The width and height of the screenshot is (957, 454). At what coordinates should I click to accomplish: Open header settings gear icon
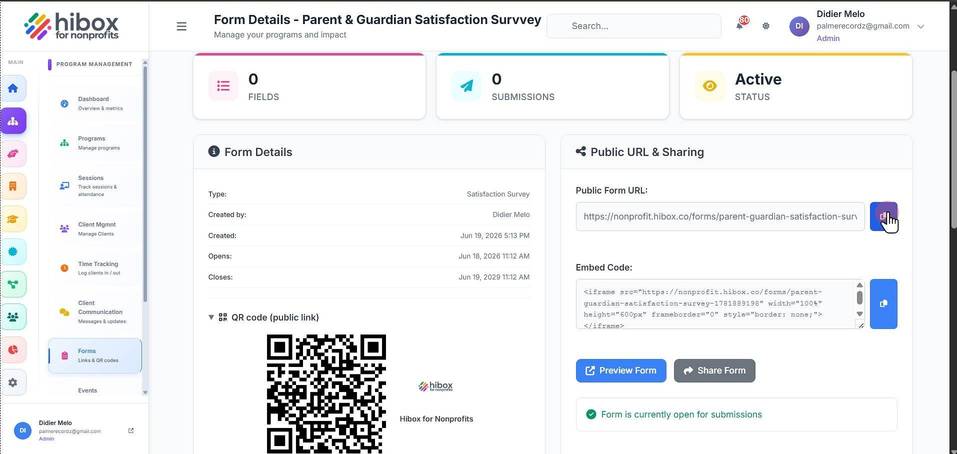766,26
